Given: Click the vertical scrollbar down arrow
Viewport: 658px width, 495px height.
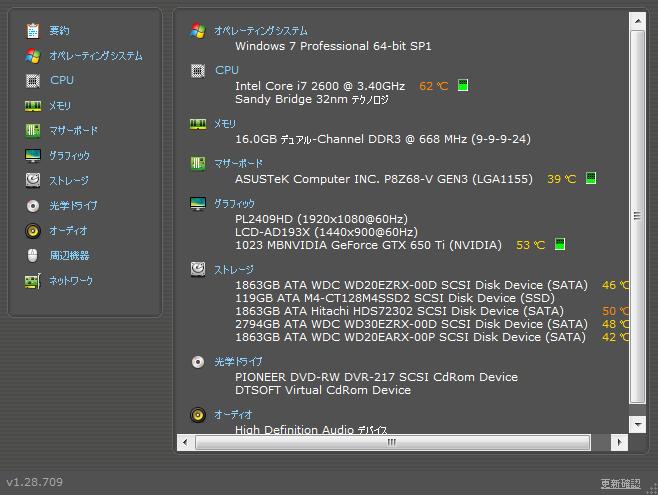Looking at the screenshot, I should click(637, 425).
